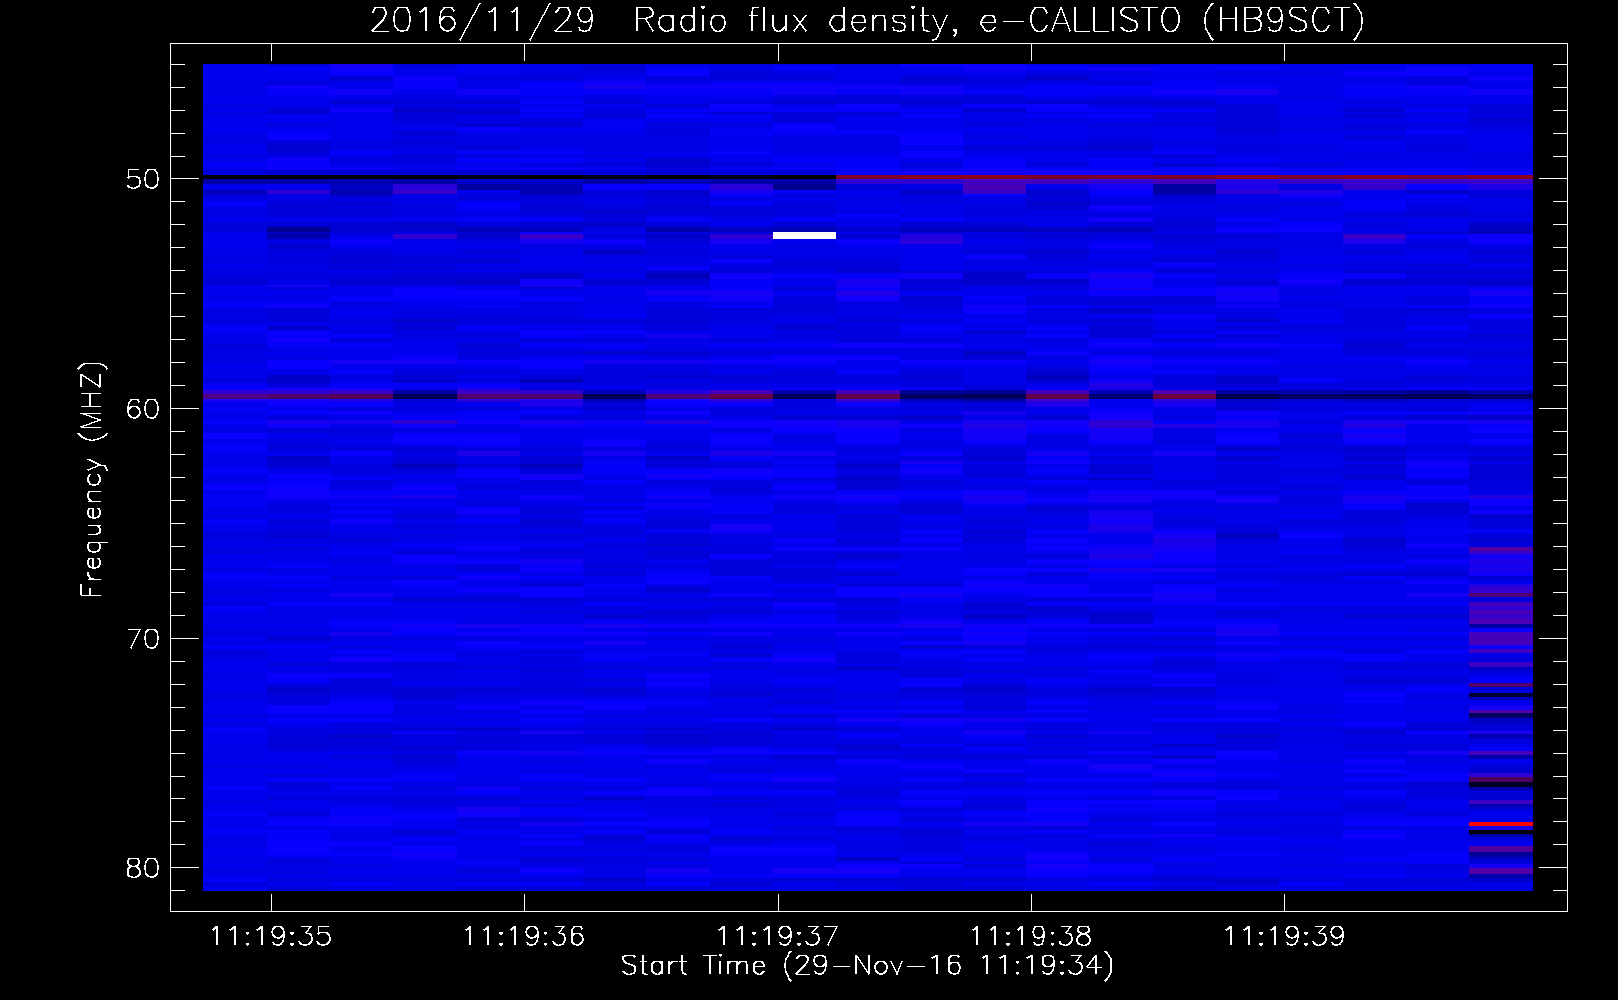This screenshot has width=1618, height=1000.
Task: Click the 'Frequency (MHZ)' axis label
Action: (x=91, y=479)
